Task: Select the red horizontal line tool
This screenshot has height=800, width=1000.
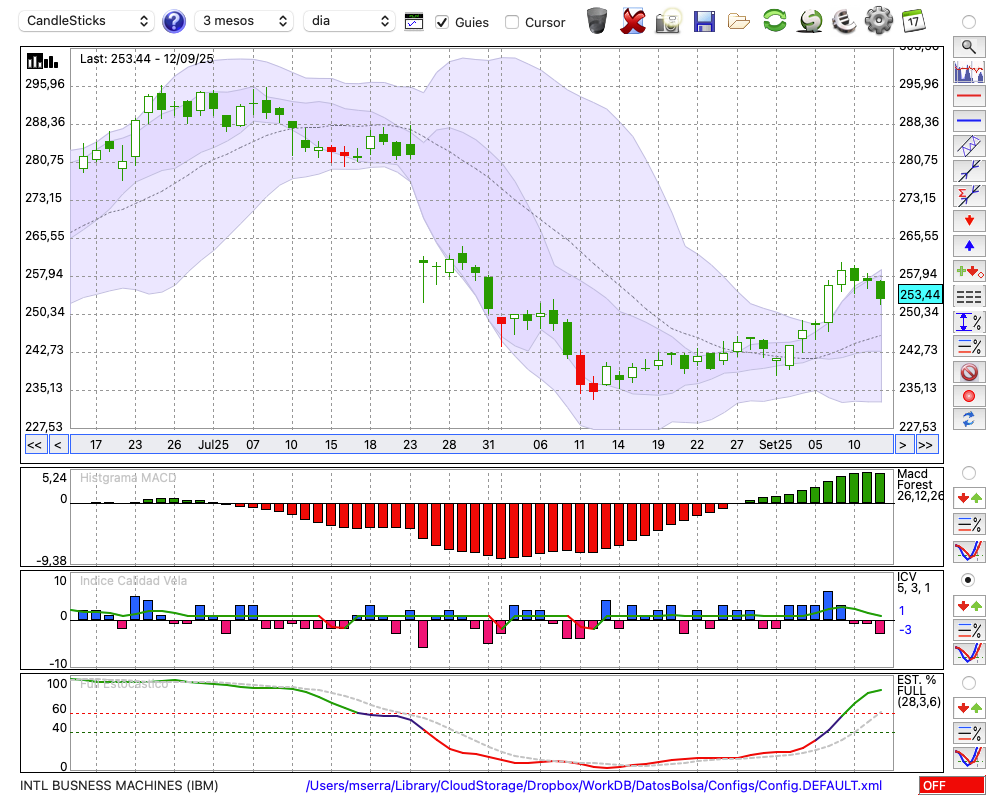Action: 969,96
